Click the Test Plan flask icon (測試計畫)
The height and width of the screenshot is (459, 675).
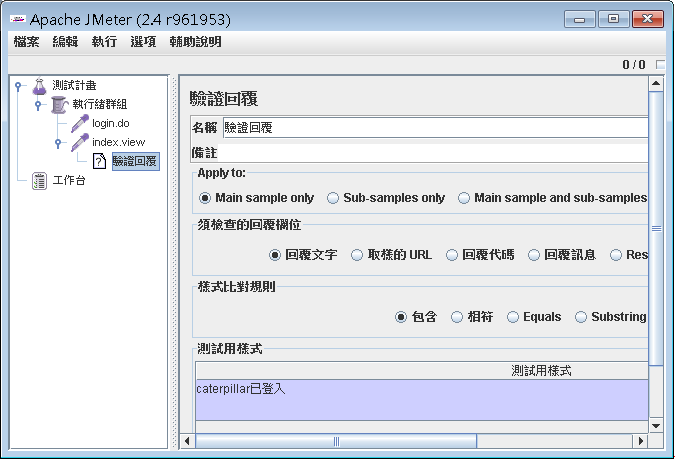(x=39, y=86)
